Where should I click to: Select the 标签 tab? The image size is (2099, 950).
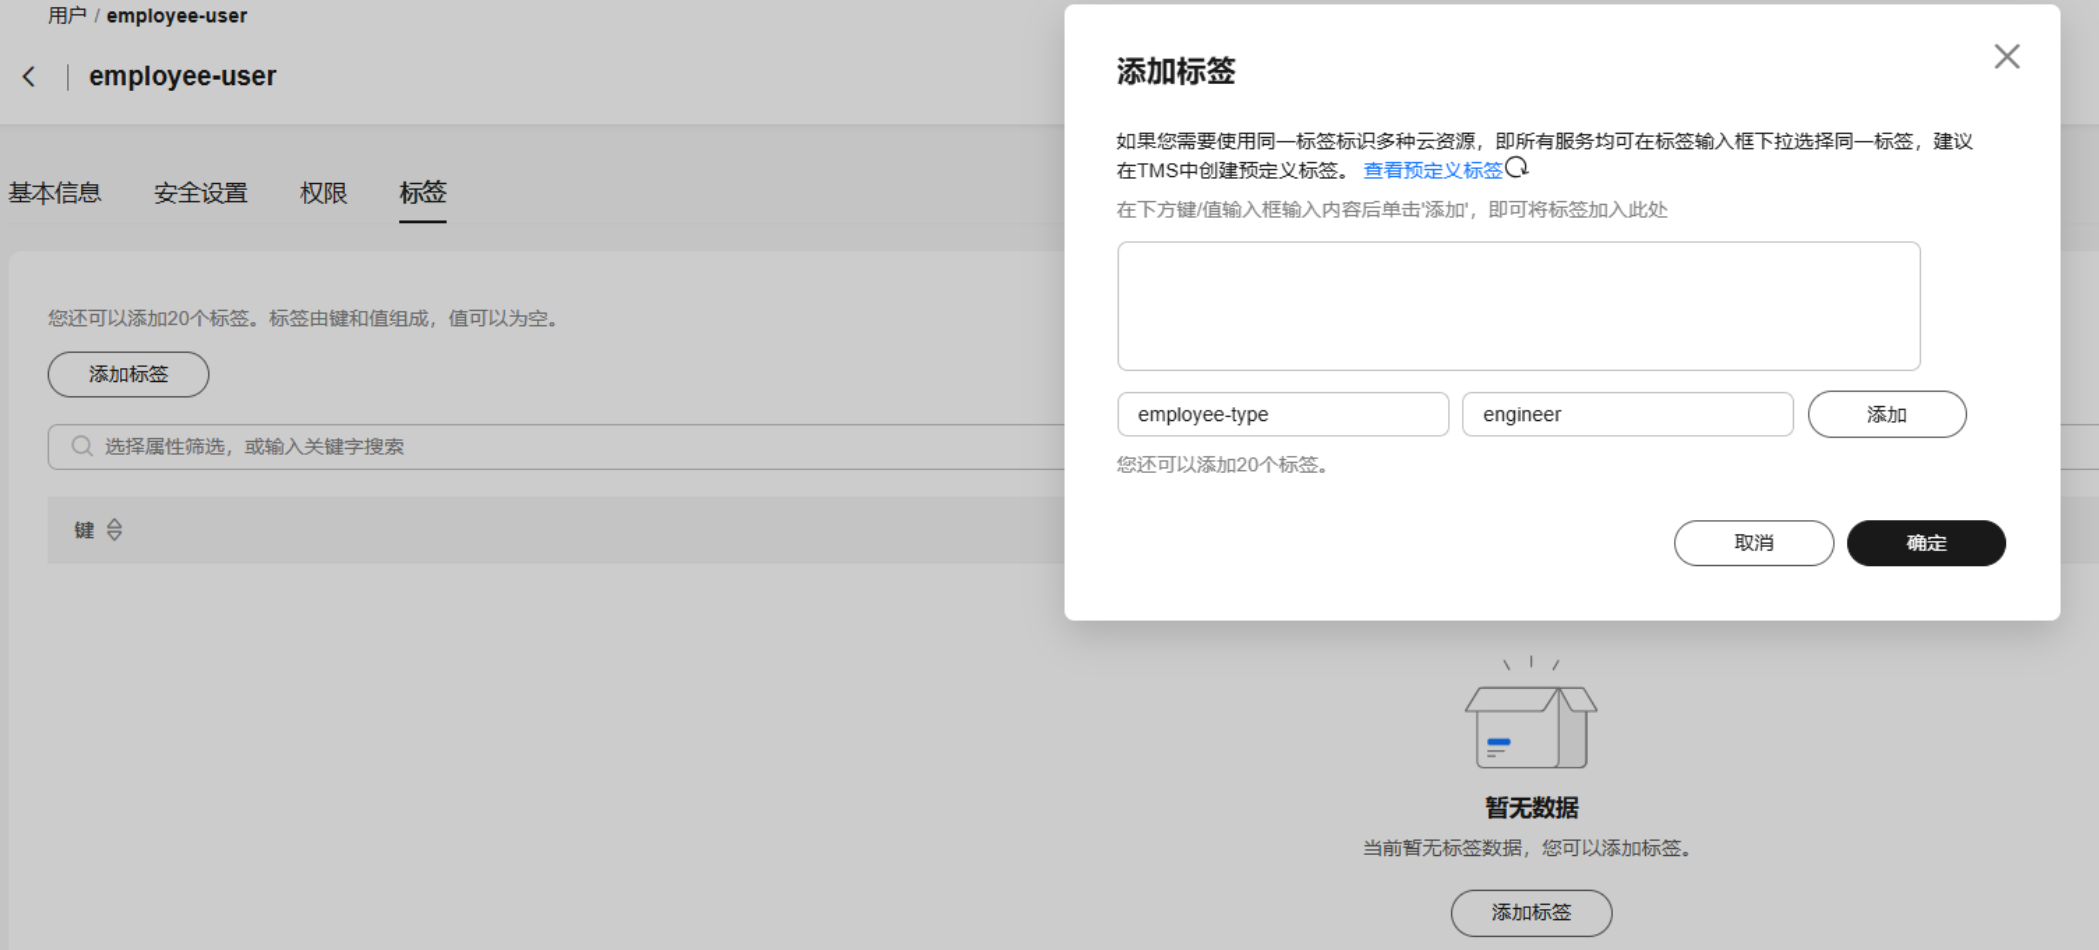(x=422, y=193)
